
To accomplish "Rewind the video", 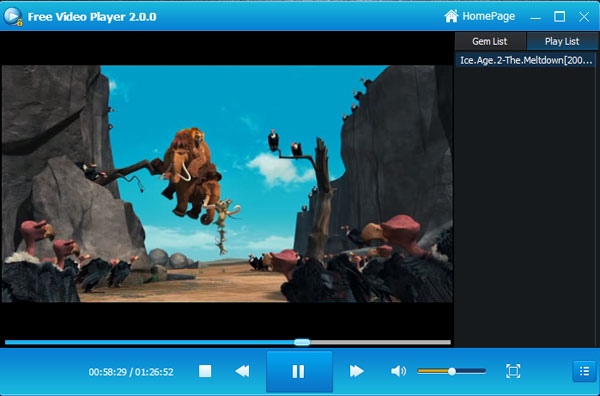I will pyautogui.click(x=242, y=371).
